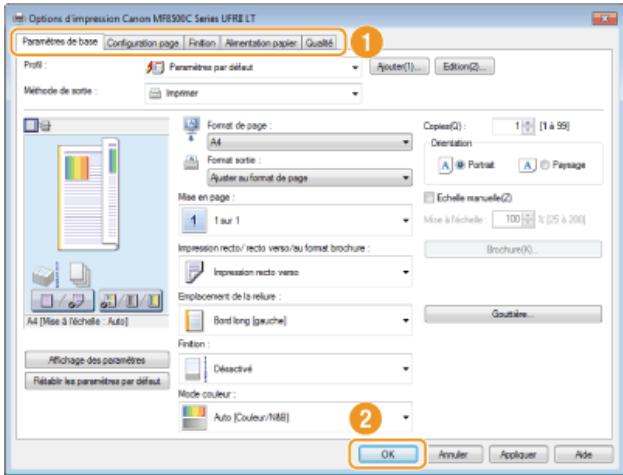Open help with the Aide button
Screen dimensions: 623x475
pos(584,454)
